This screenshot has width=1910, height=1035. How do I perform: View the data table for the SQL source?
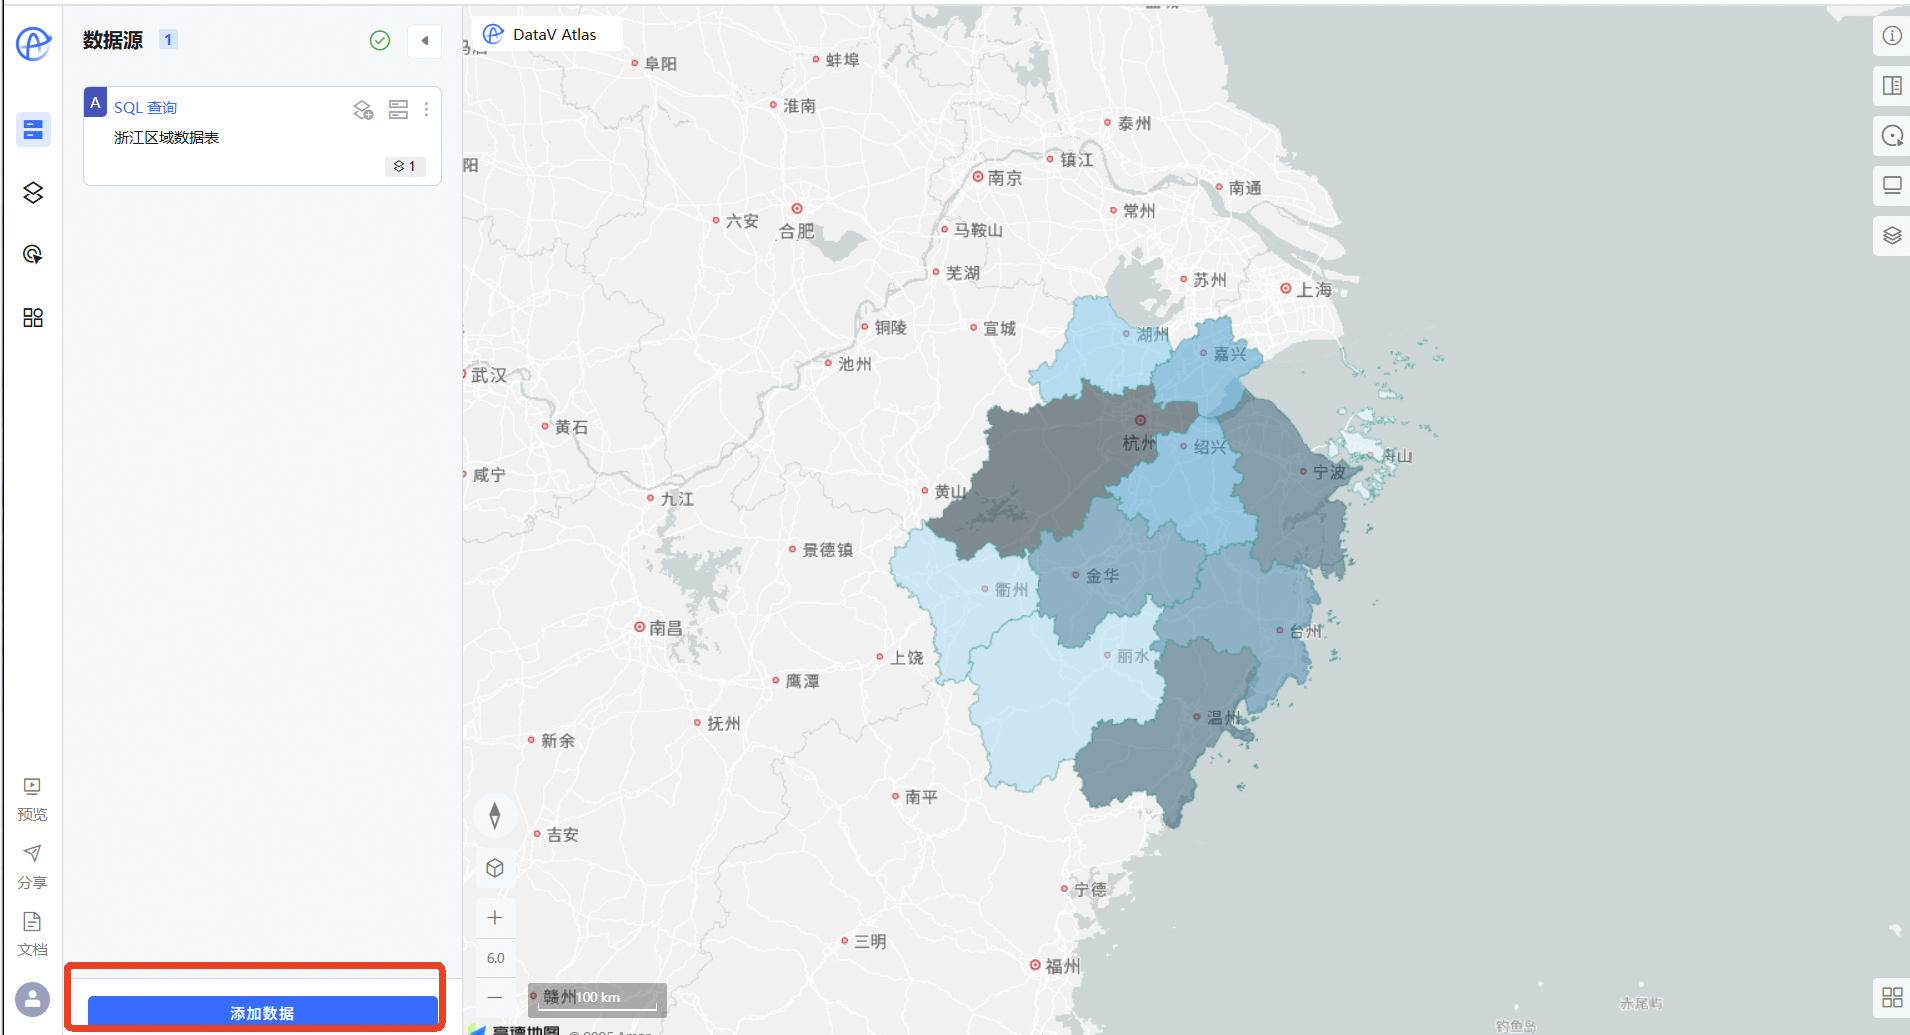398,109
